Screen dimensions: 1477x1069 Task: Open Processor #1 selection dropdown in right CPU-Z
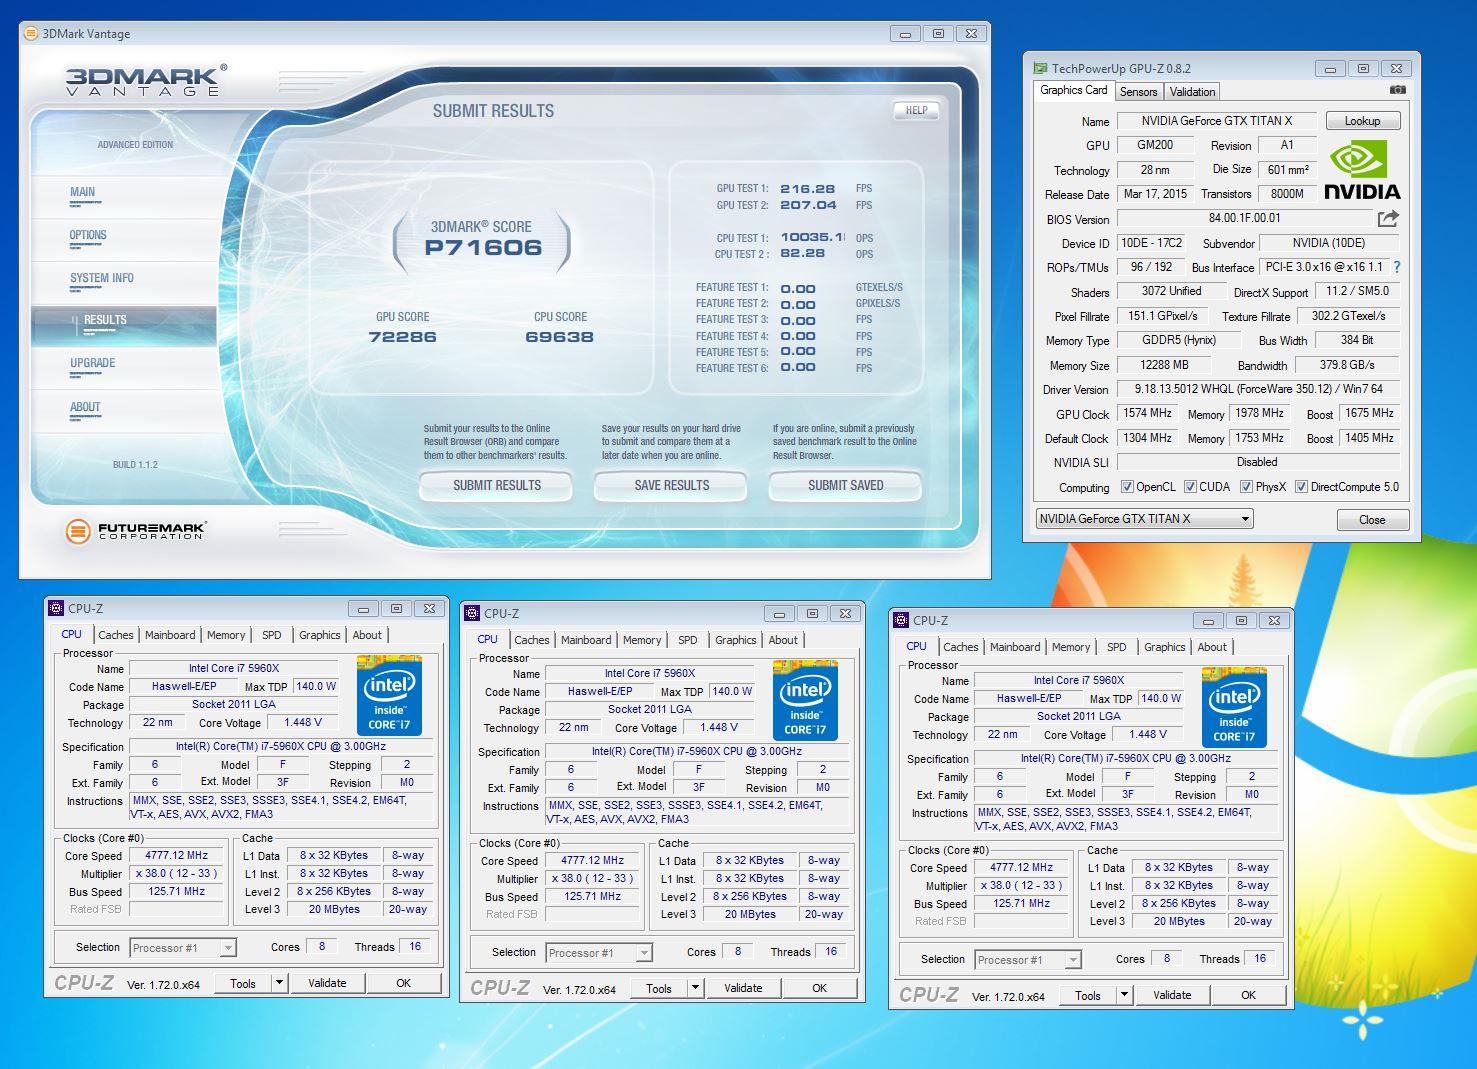1028,960
